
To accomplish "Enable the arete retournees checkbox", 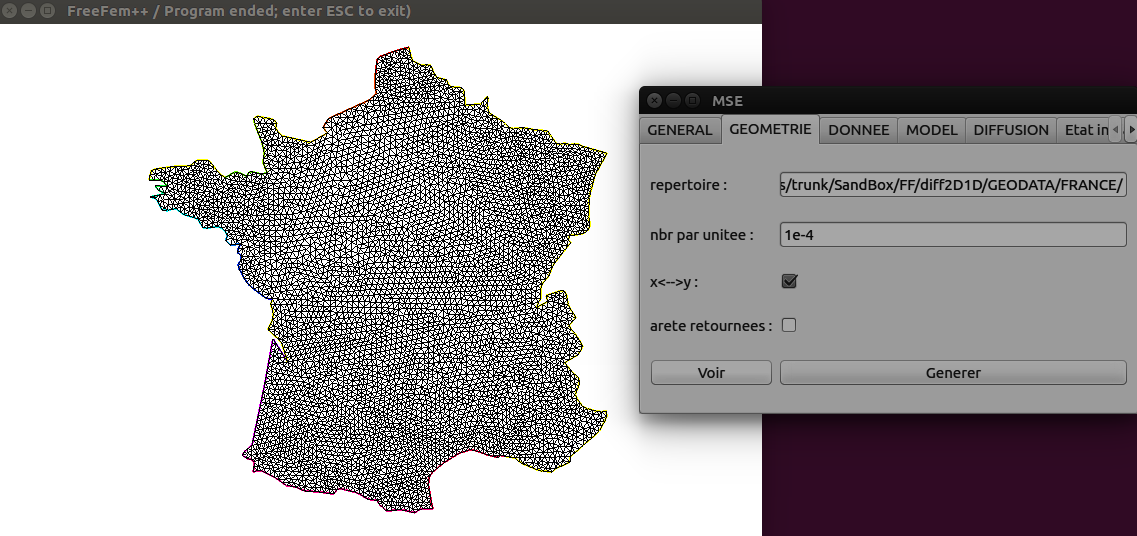I will 789,325.
